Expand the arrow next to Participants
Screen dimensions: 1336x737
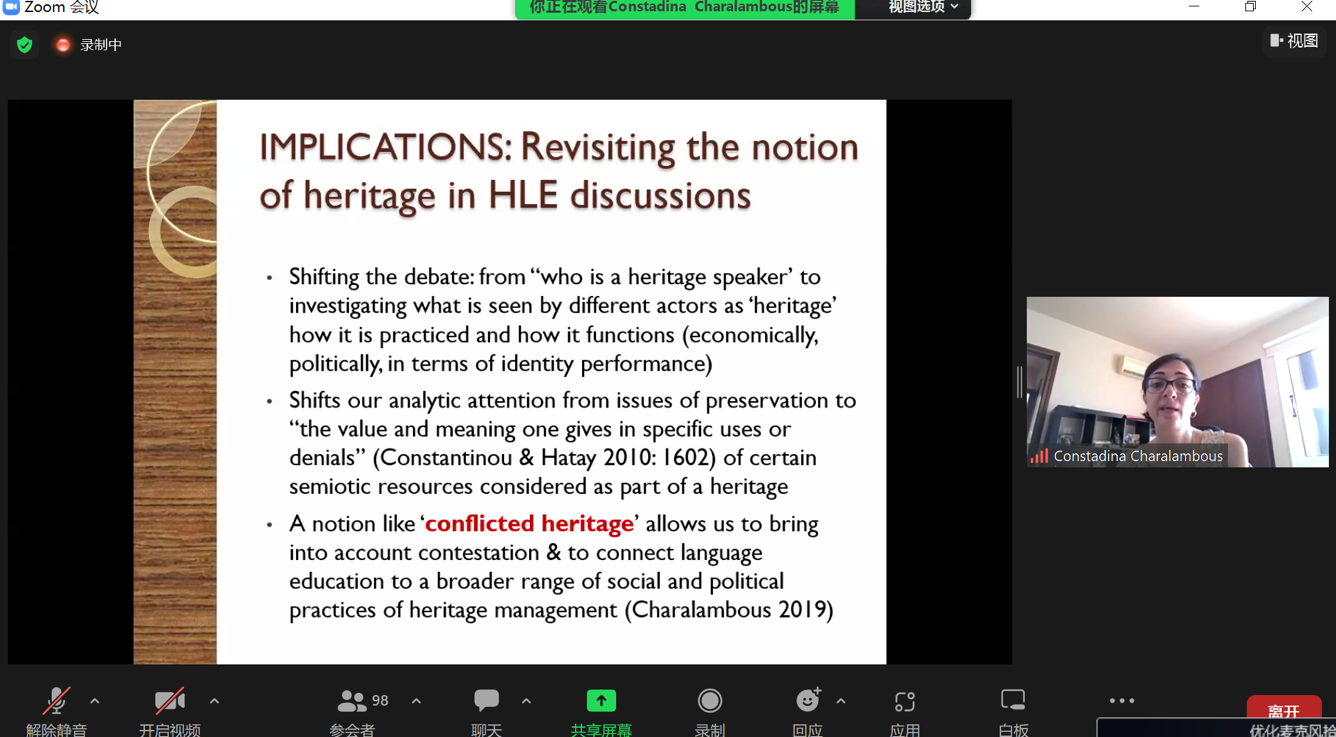416,701
